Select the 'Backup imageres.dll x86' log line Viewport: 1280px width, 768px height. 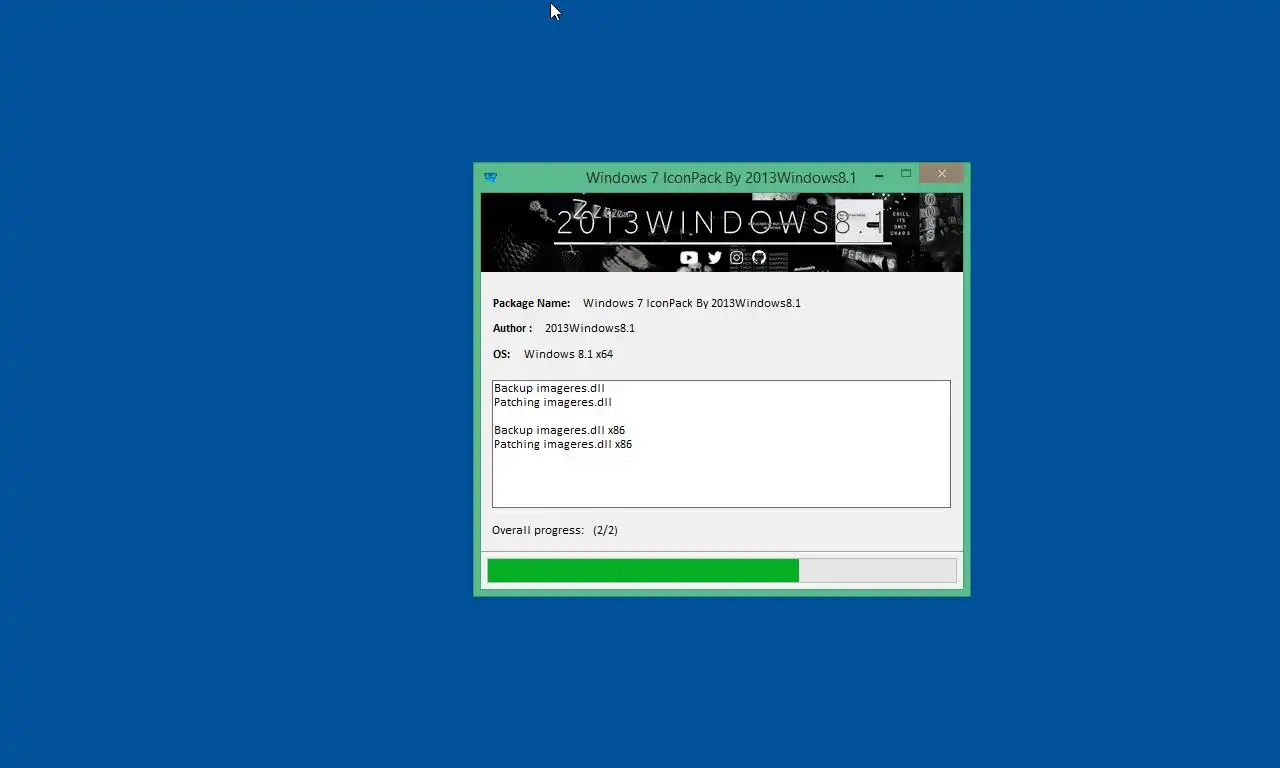click(559, 430)
